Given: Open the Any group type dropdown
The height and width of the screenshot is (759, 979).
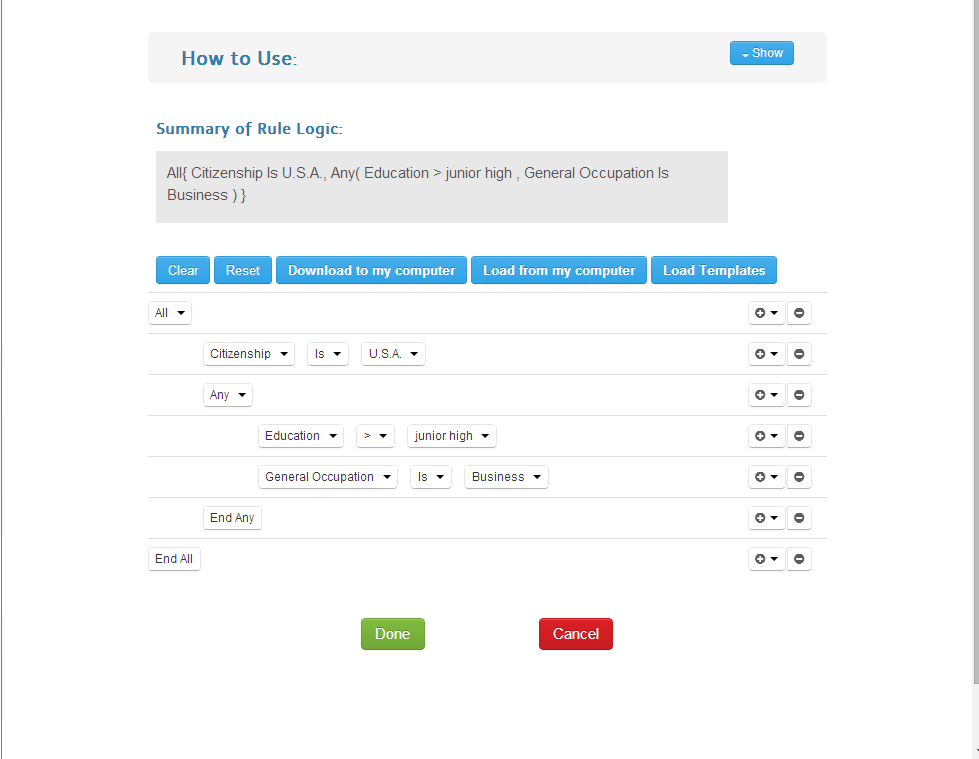Looking at the screenshot, I should (228, 394).
